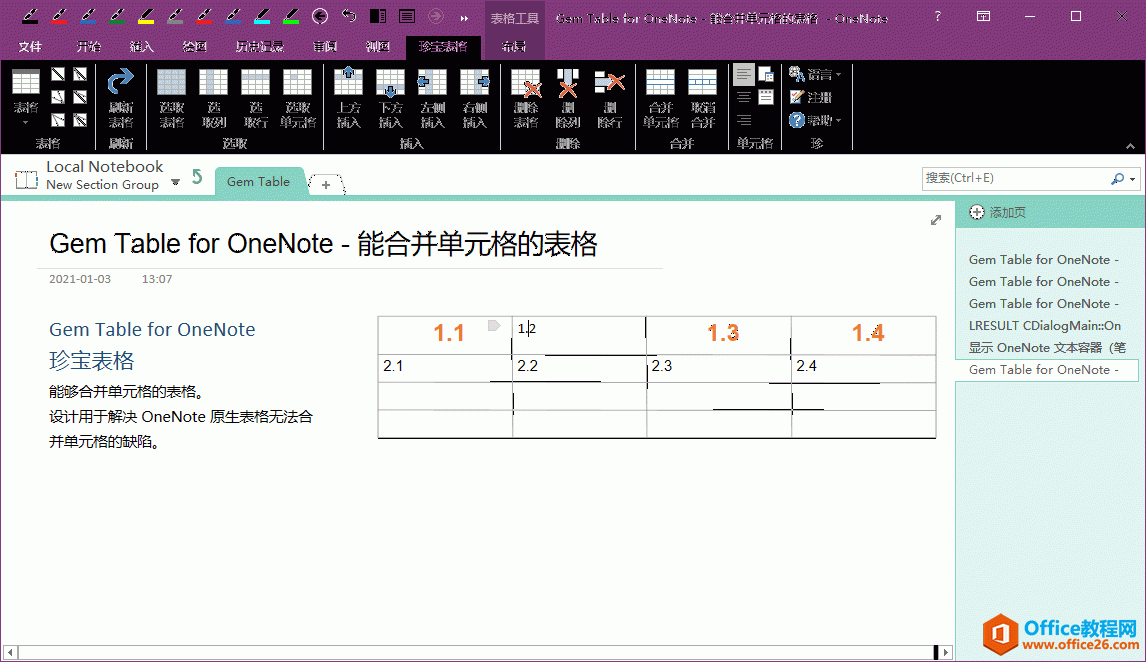
Task: Select the green pen in Quick Access Toolbar
Action: click(289, 16)
